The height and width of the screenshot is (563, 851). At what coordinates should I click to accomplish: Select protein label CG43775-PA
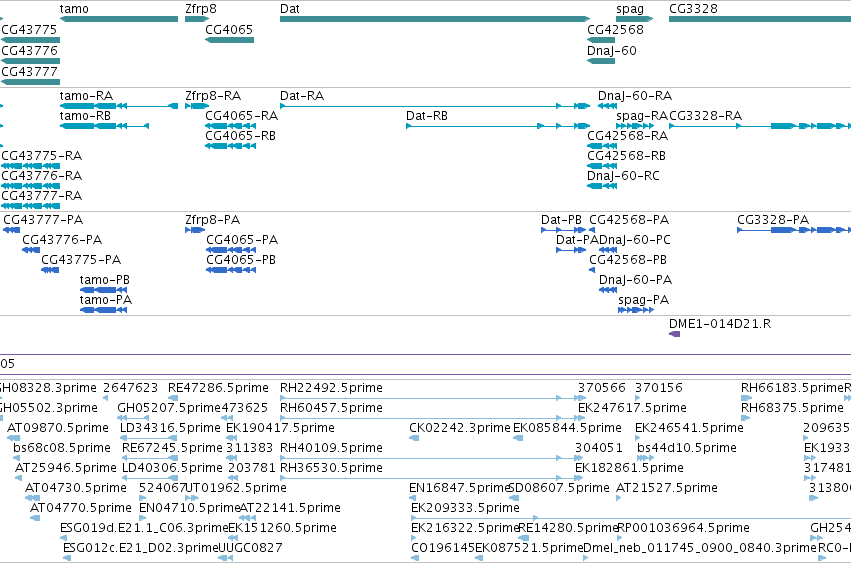(81, 260)
